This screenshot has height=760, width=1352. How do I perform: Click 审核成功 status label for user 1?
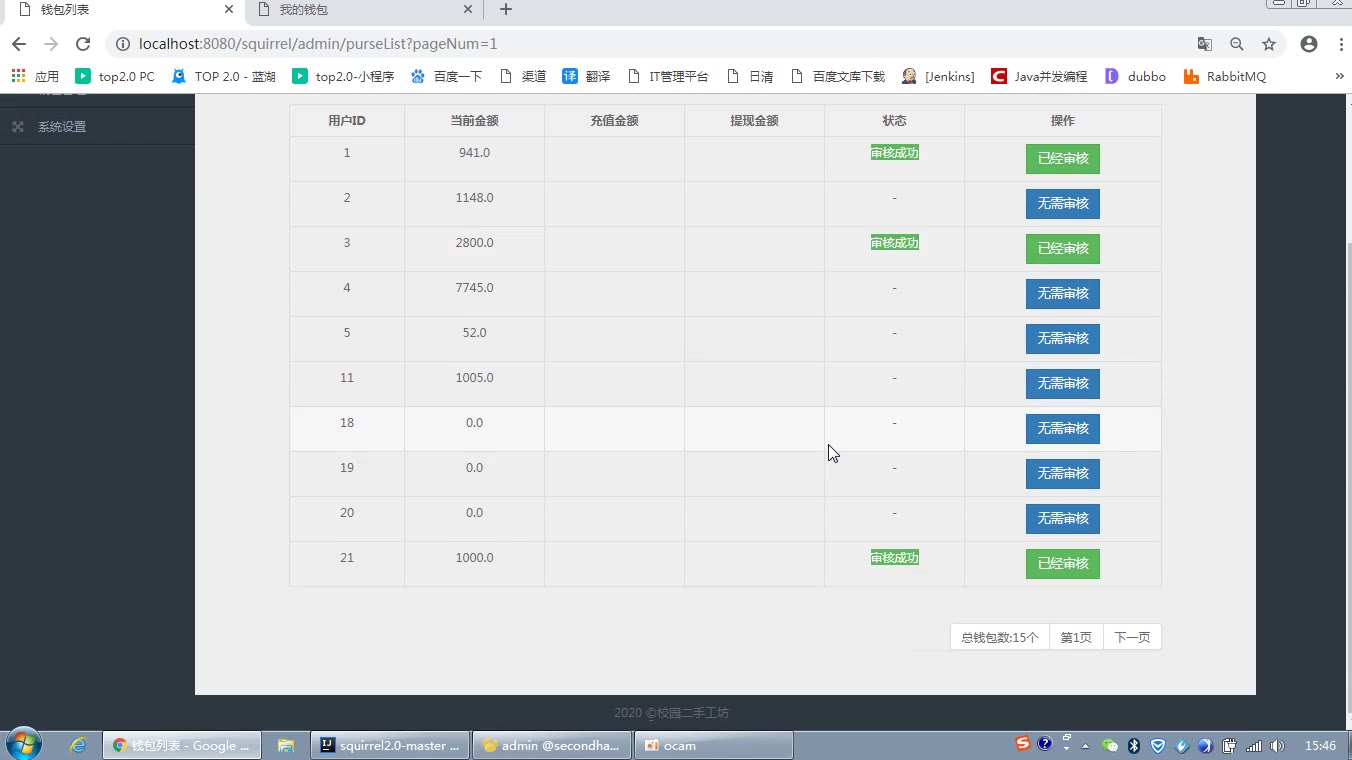894,153
